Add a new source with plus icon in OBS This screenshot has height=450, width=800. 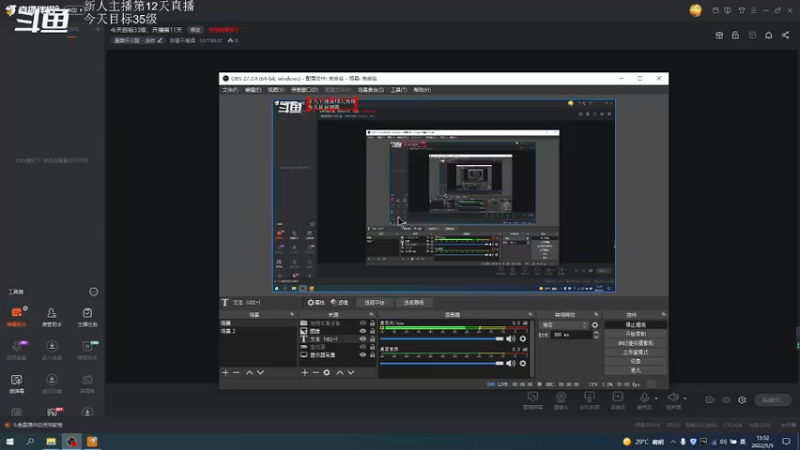305,372
